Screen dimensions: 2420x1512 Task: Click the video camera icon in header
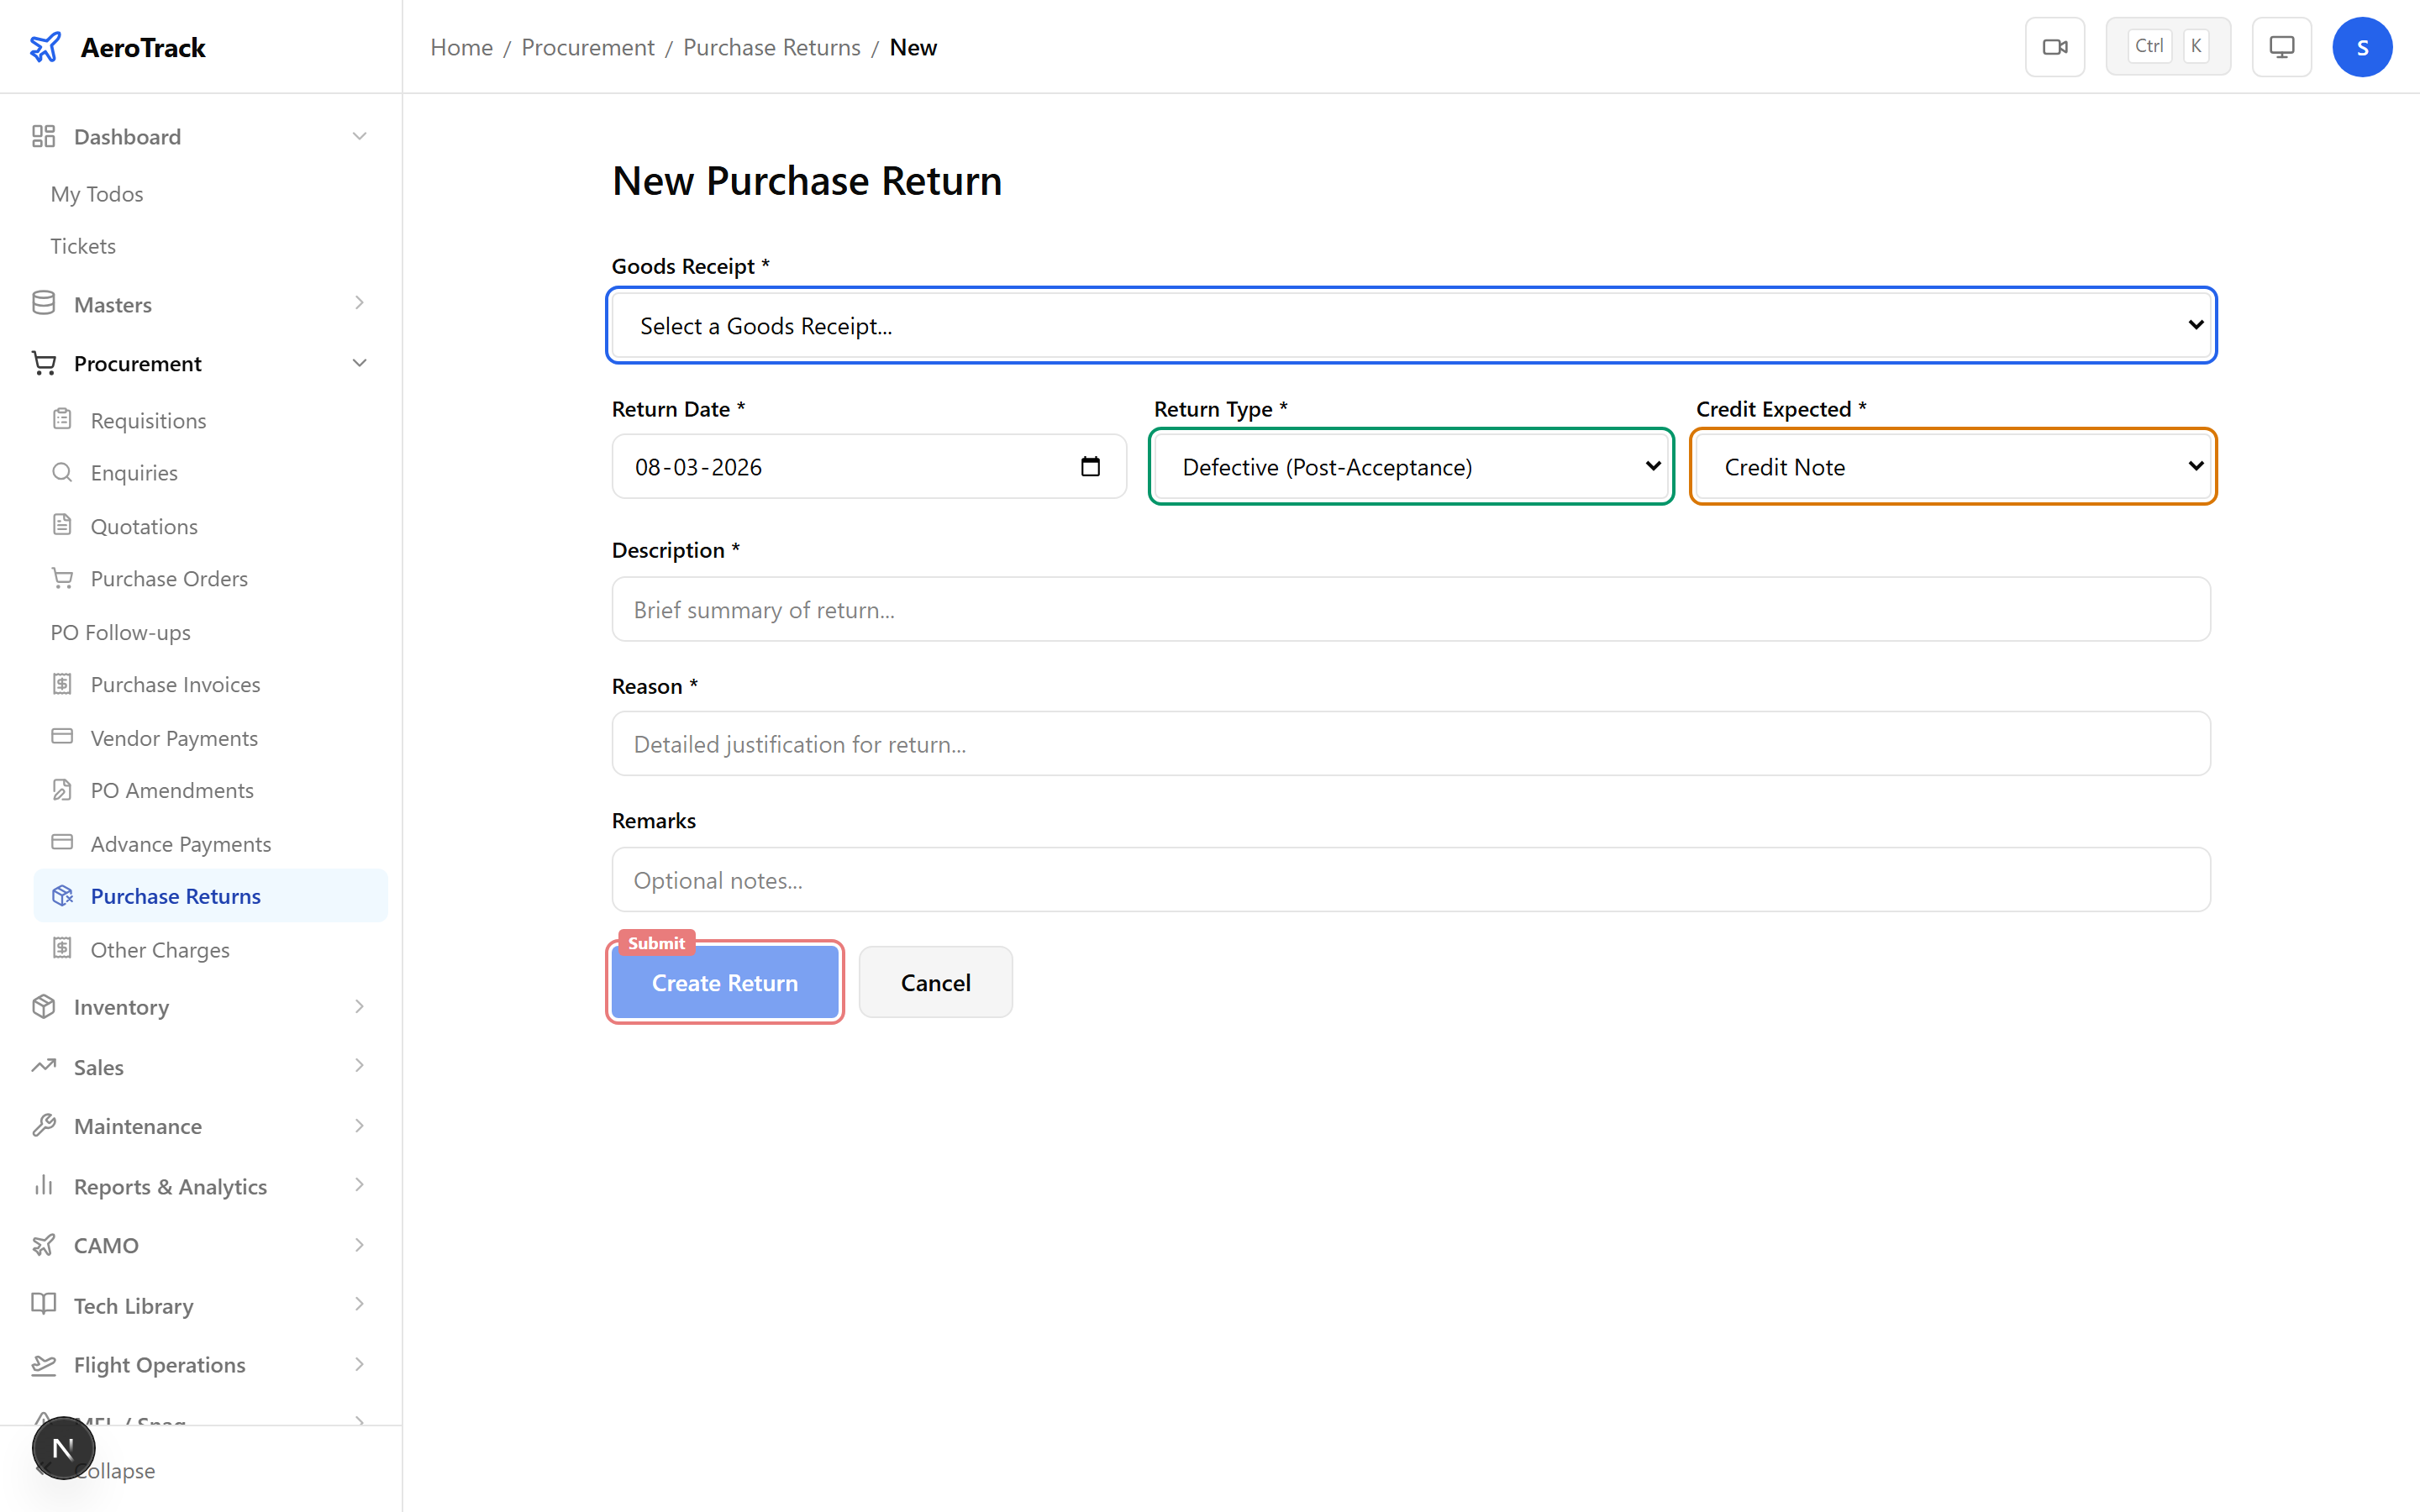click(2055, 46)
